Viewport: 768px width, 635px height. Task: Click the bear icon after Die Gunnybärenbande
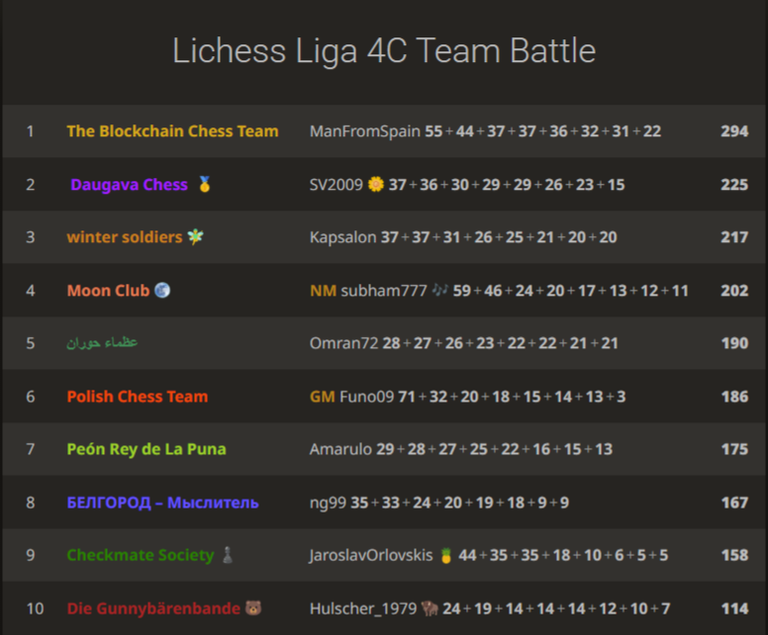253,608
